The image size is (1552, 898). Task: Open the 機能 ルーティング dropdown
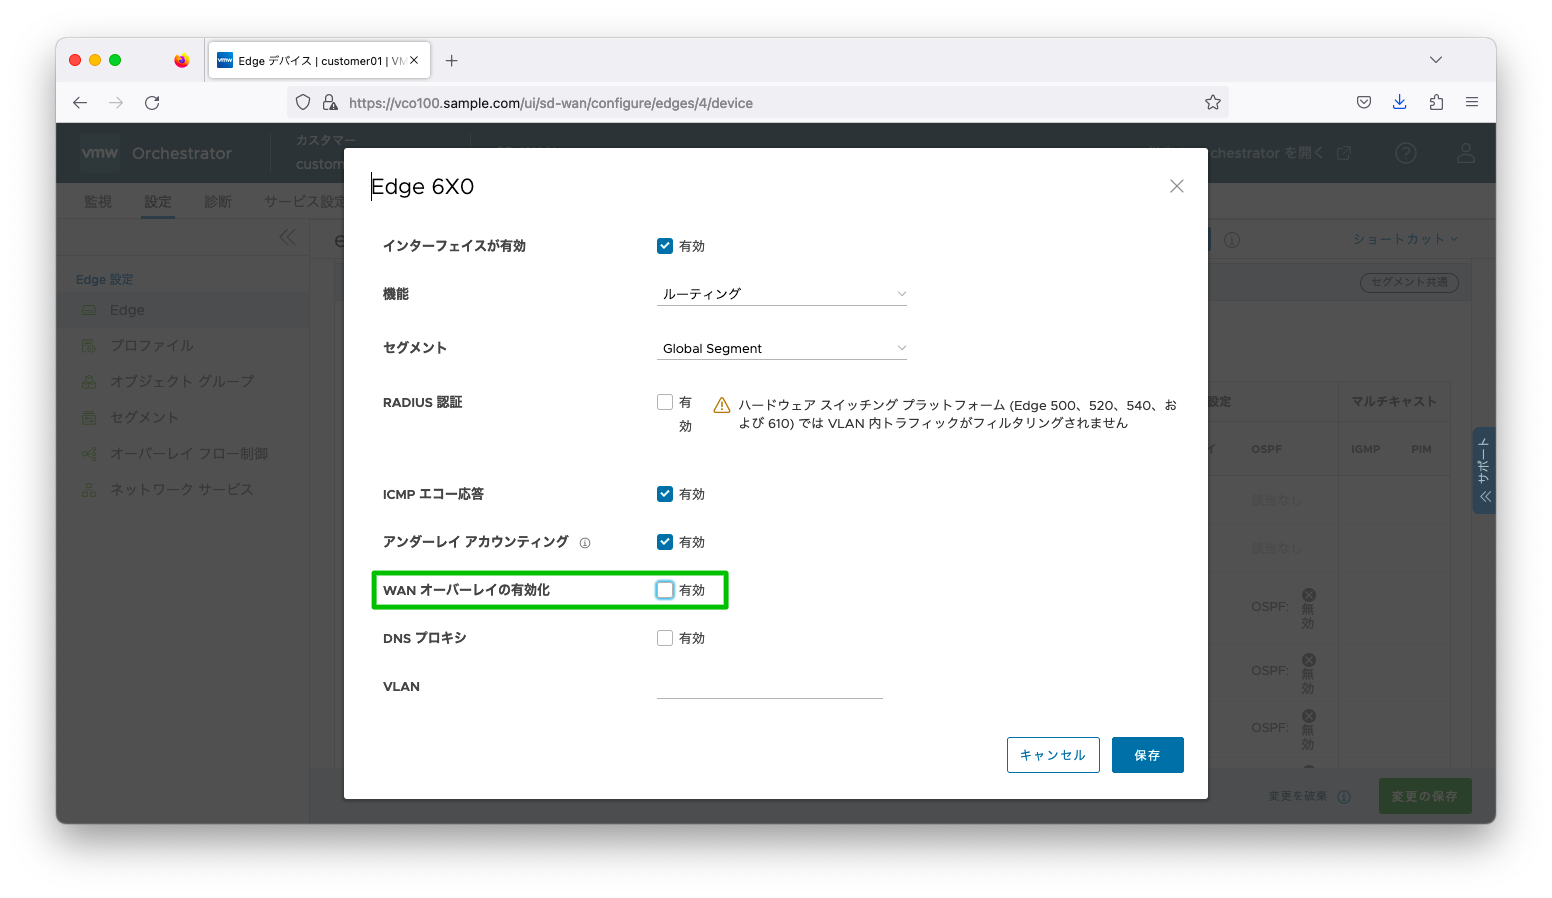click(x=781, y=294)
